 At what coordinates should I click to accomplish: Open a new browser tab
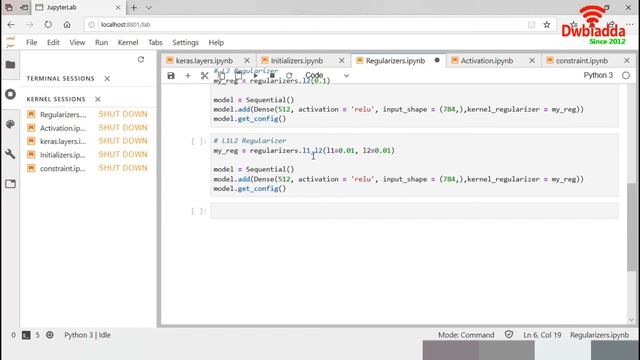coord(133,7)
